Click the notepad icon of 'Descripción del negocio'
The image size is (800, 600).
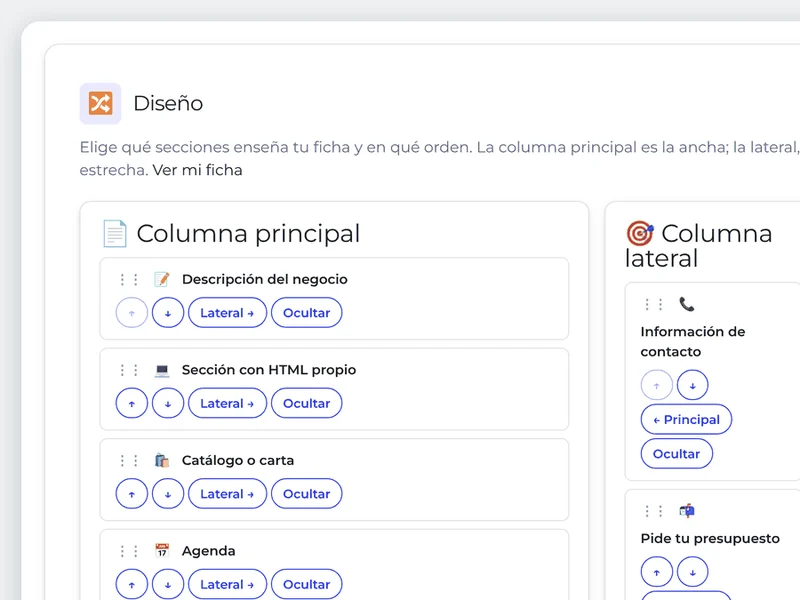[162, 280]
